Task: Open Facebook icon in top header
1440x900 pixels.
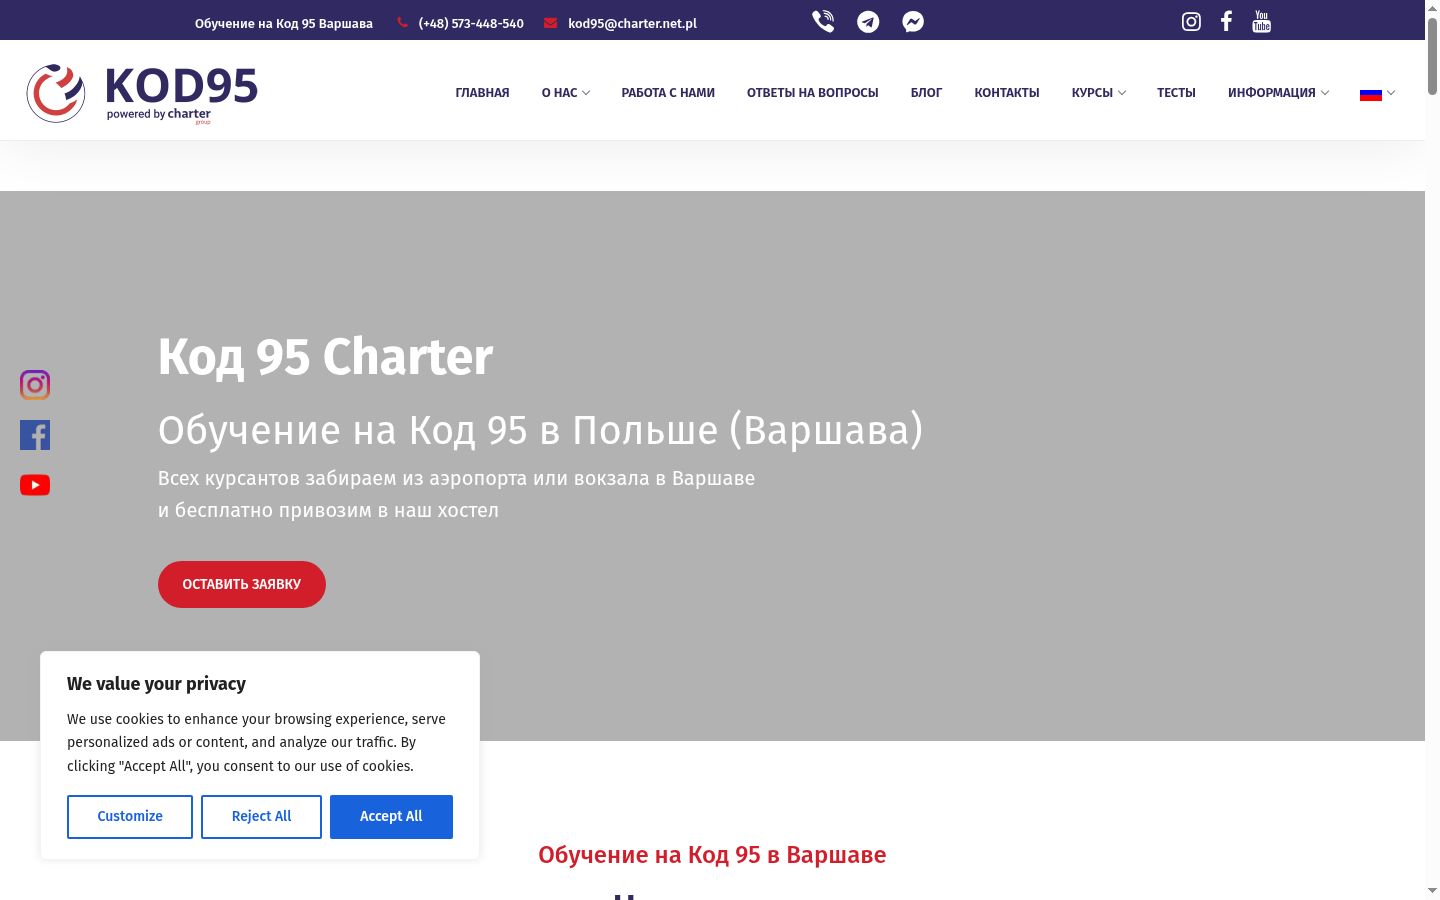Action: pos(1226,21)
